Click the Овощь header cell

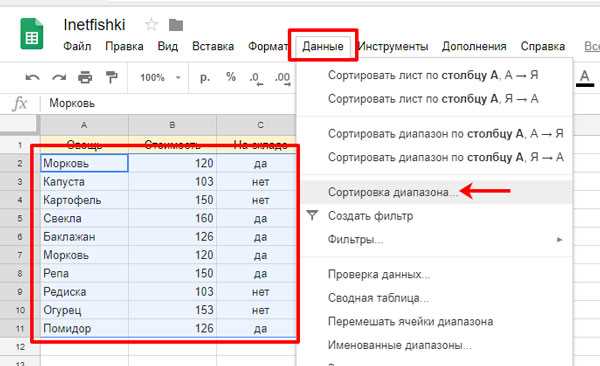(x=84, y=145)
